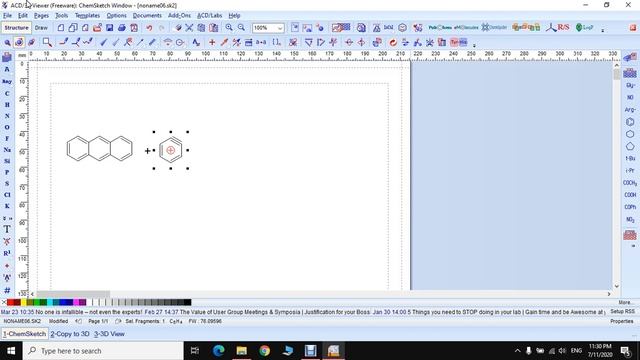Click the eMolecules search button

[466, 28]
